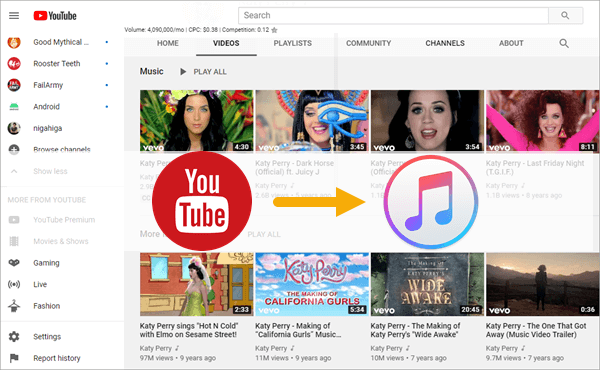Open channel search magnifier in tab bar
This screenshot has height=370, width=600.
coord(564,43)
